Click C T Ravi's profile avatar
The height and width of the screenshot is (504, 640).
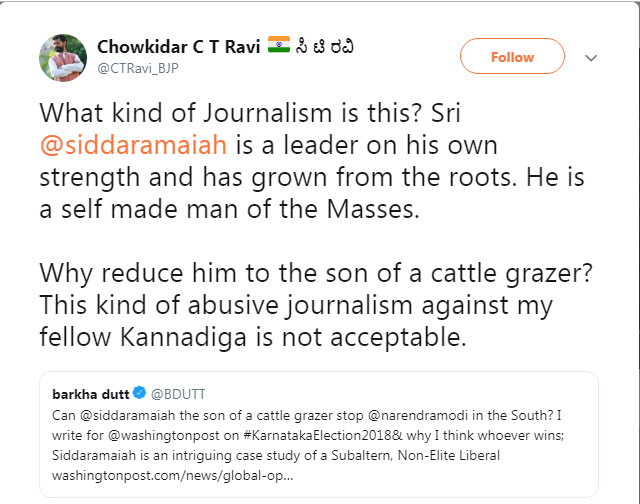(x=62, y=57)
